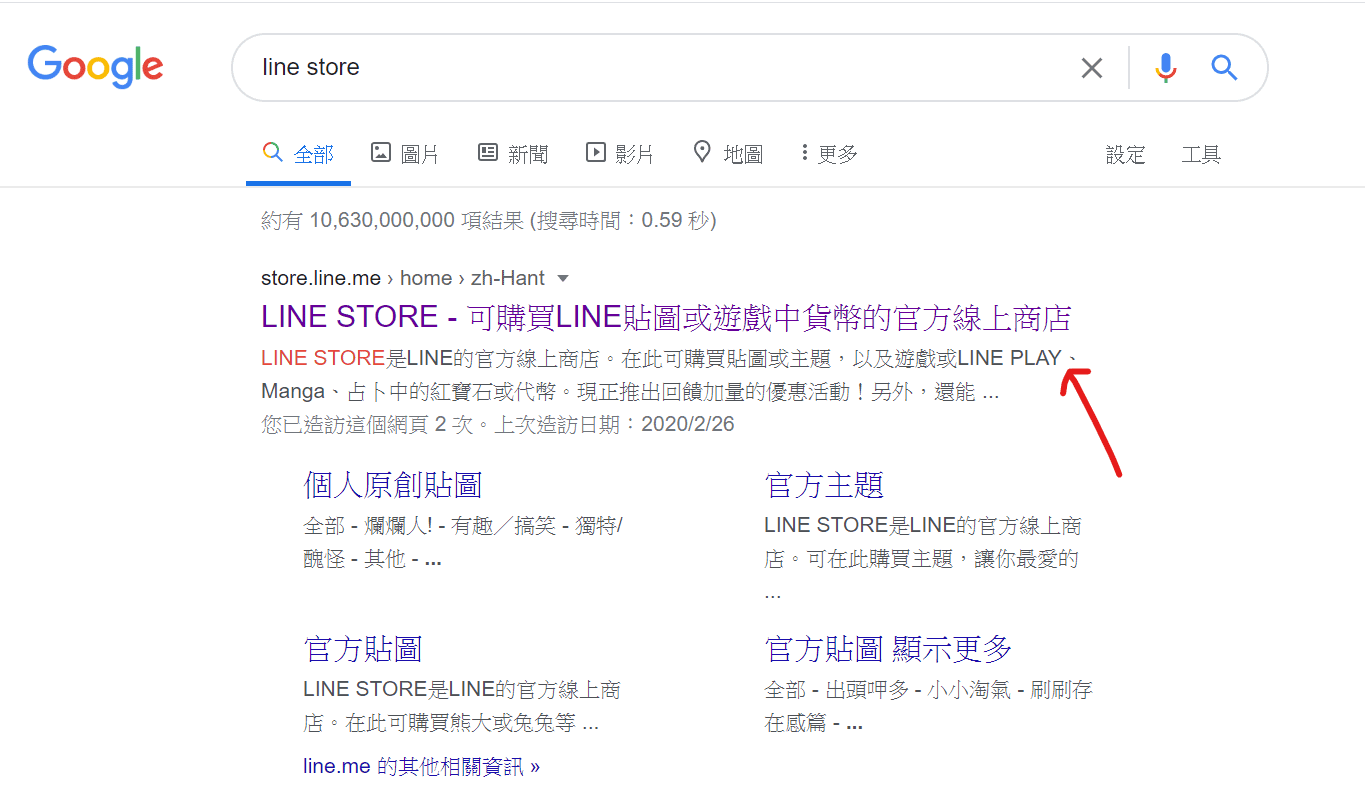Open the 個人原創貼圖 sitelink
1365x808 pixels.
click(x=394, y=484)
